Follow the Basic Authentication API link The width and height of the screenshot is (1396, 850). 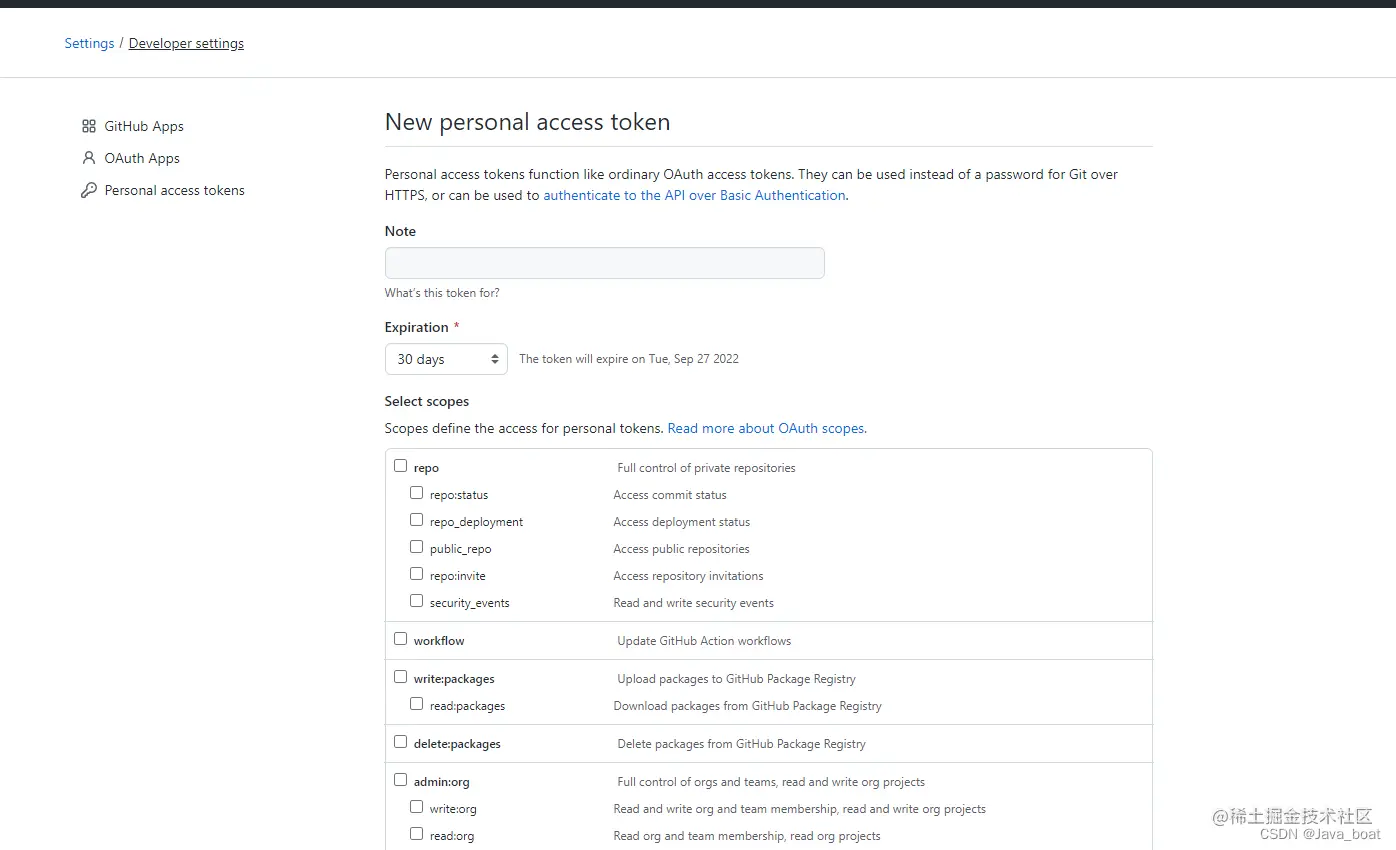coord(694,195)
